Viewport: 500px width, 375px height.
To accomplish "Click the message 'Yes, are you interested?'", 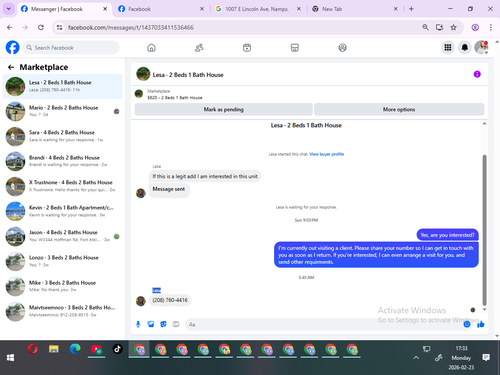I will [447, 235].
